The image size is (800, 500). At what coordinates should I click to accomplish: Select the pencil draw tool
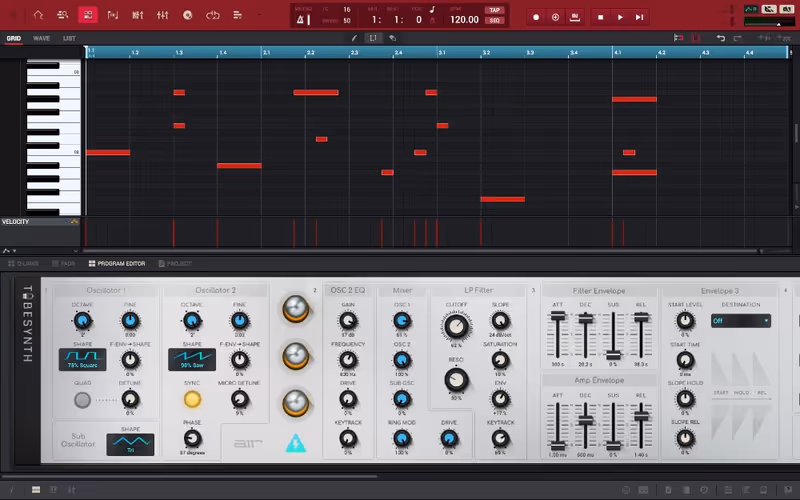click(355, 38)
